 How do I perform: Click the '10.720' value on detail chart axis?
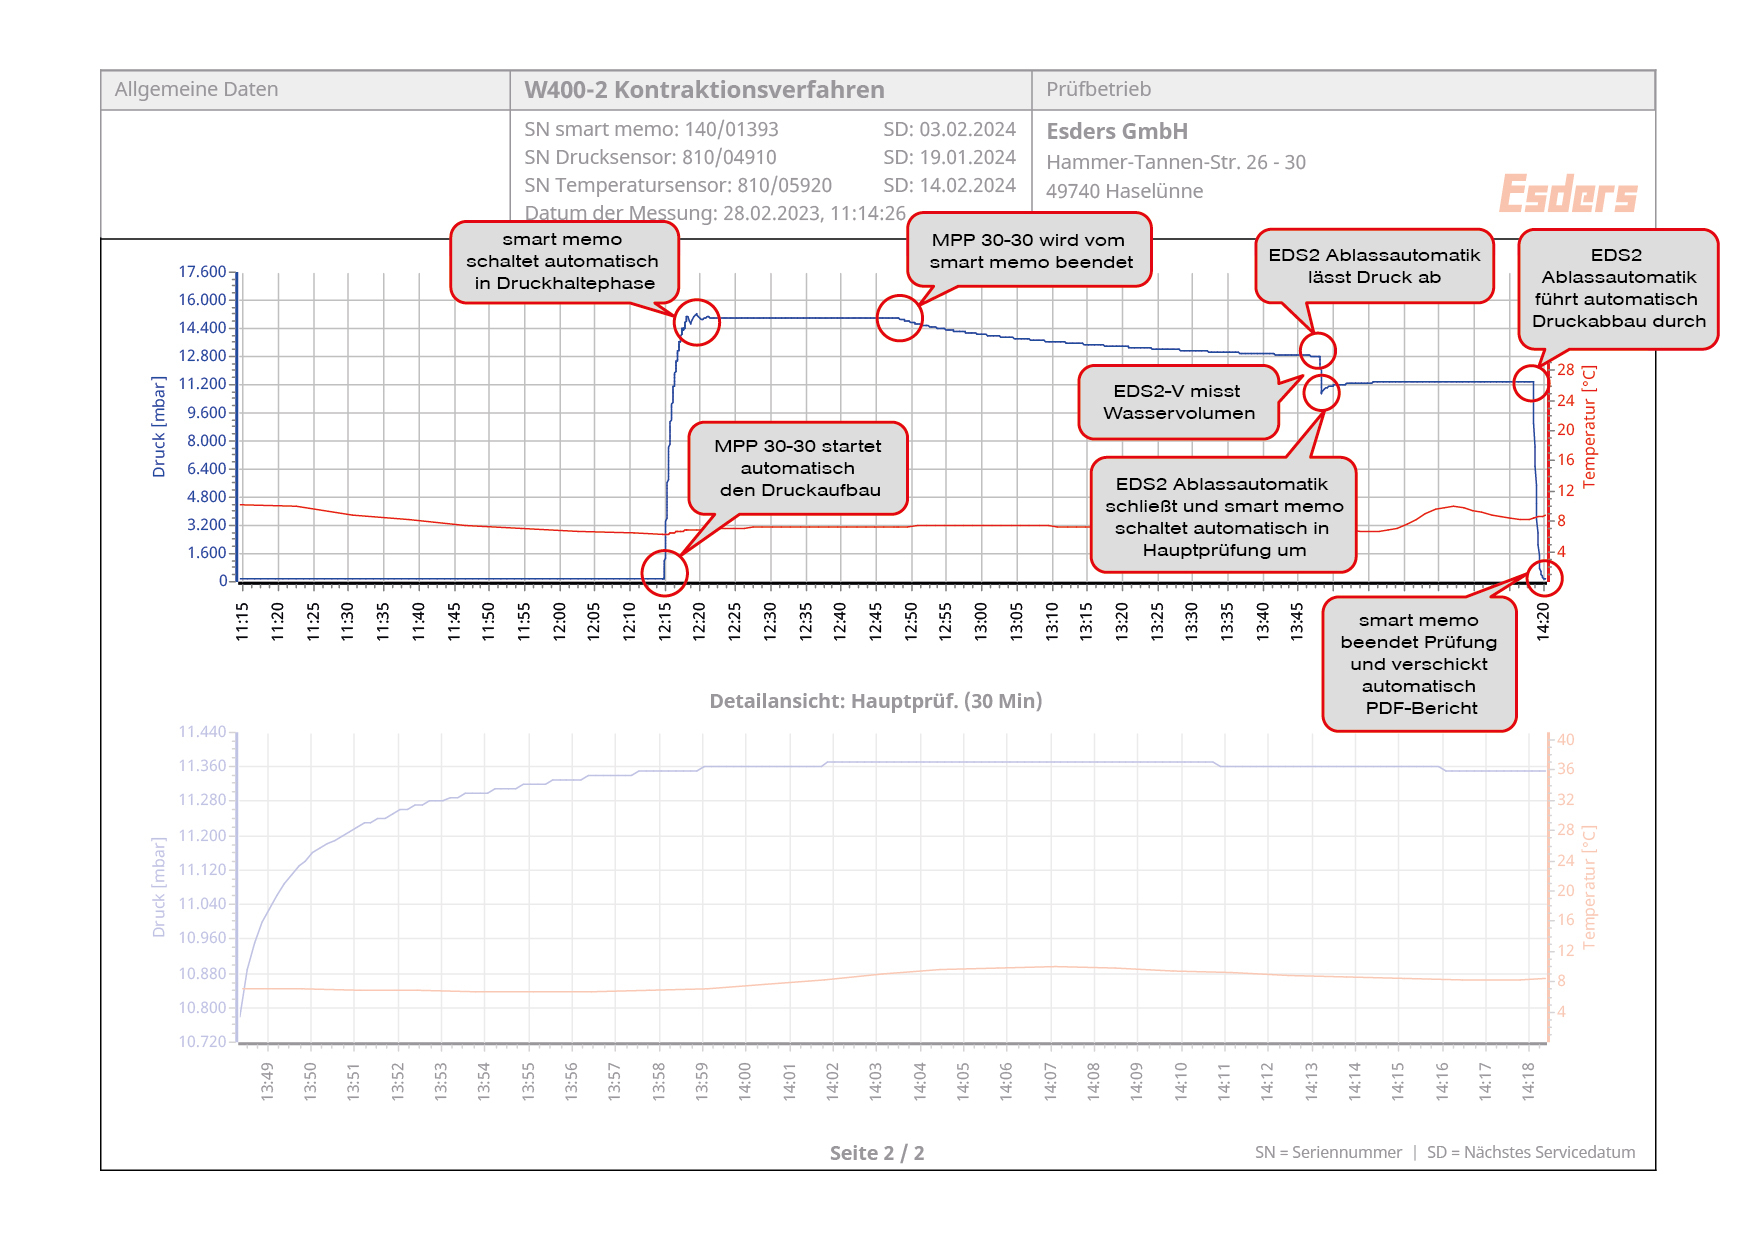tap(202, 1042)
